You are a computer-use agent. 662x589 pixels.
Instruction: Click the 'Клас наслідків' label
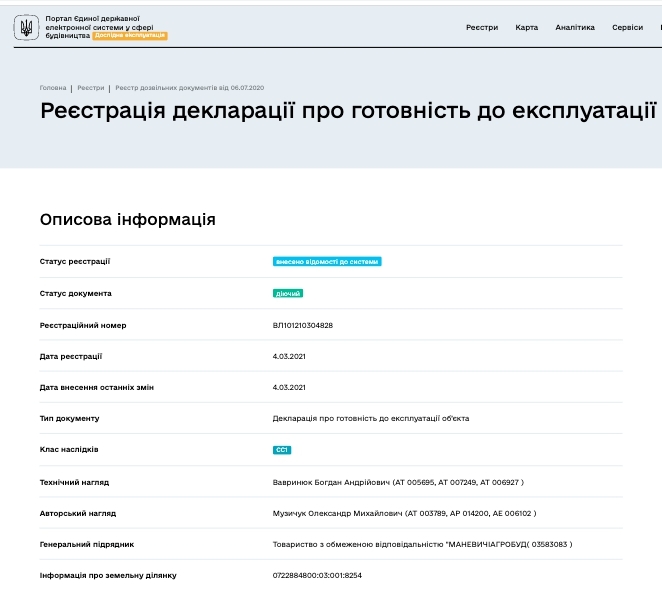point(69,450)
